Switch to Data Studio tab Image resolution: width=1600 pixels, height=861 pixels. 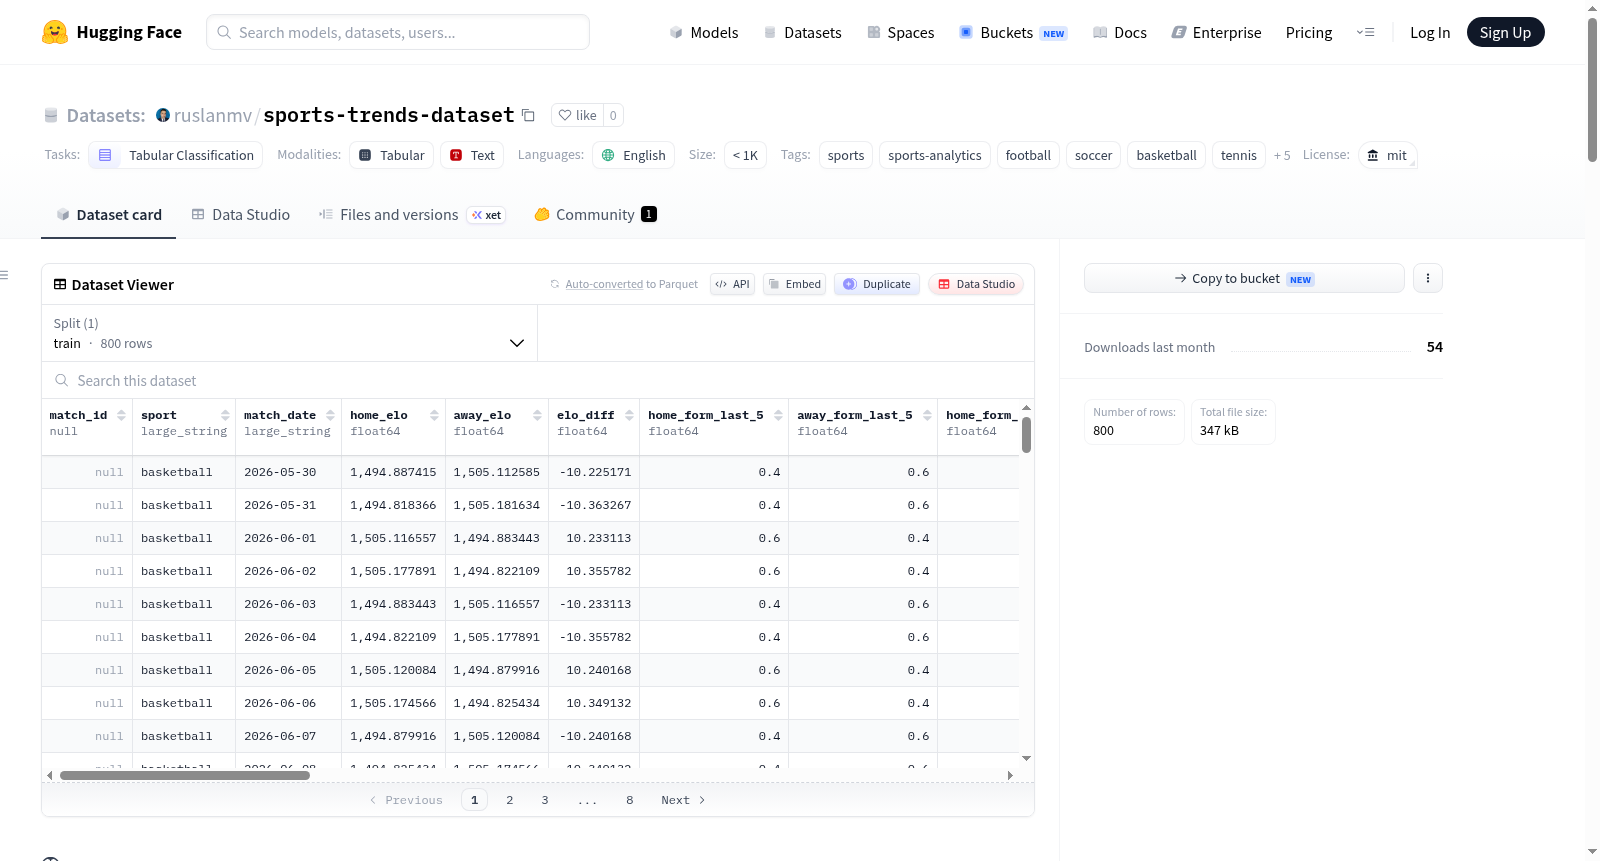pyautogui.click(x=240, y=214)
